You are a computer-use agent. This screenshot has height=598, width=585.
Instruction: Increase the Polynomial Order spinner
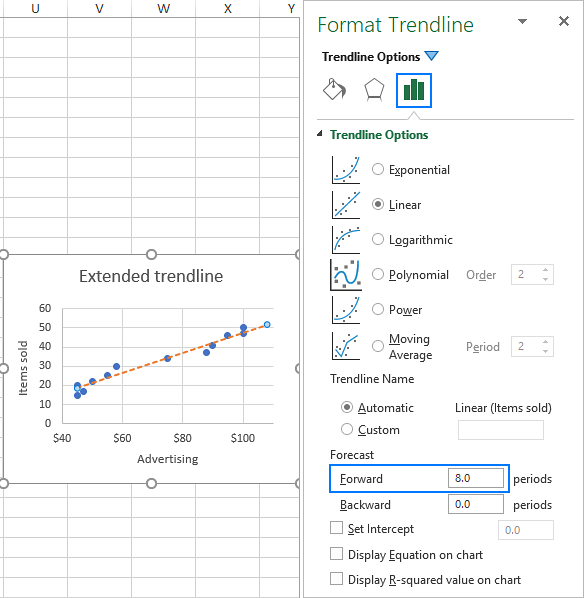click(x=545, y=270)
